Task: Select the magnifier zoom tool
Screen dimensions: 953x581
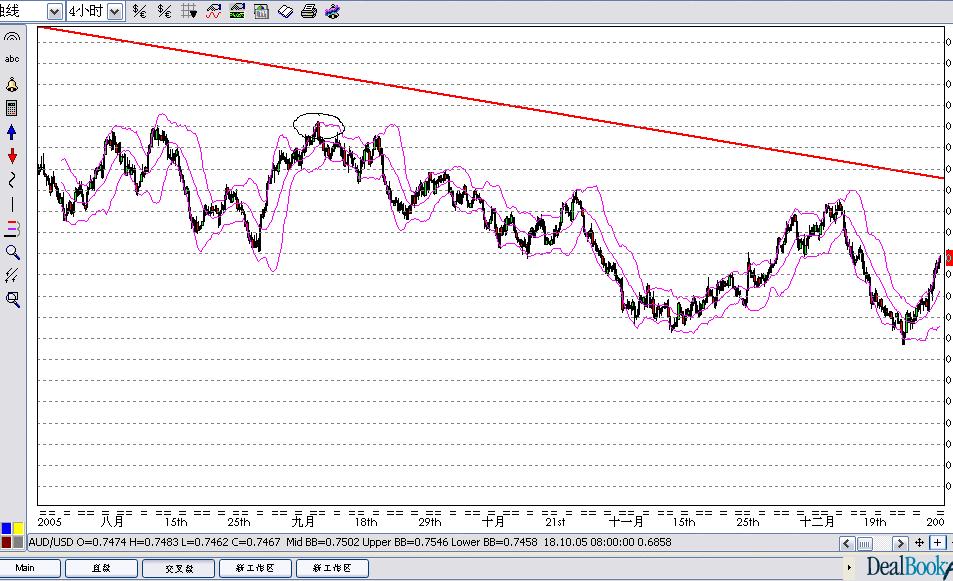Action: click(x=12, y=252)
